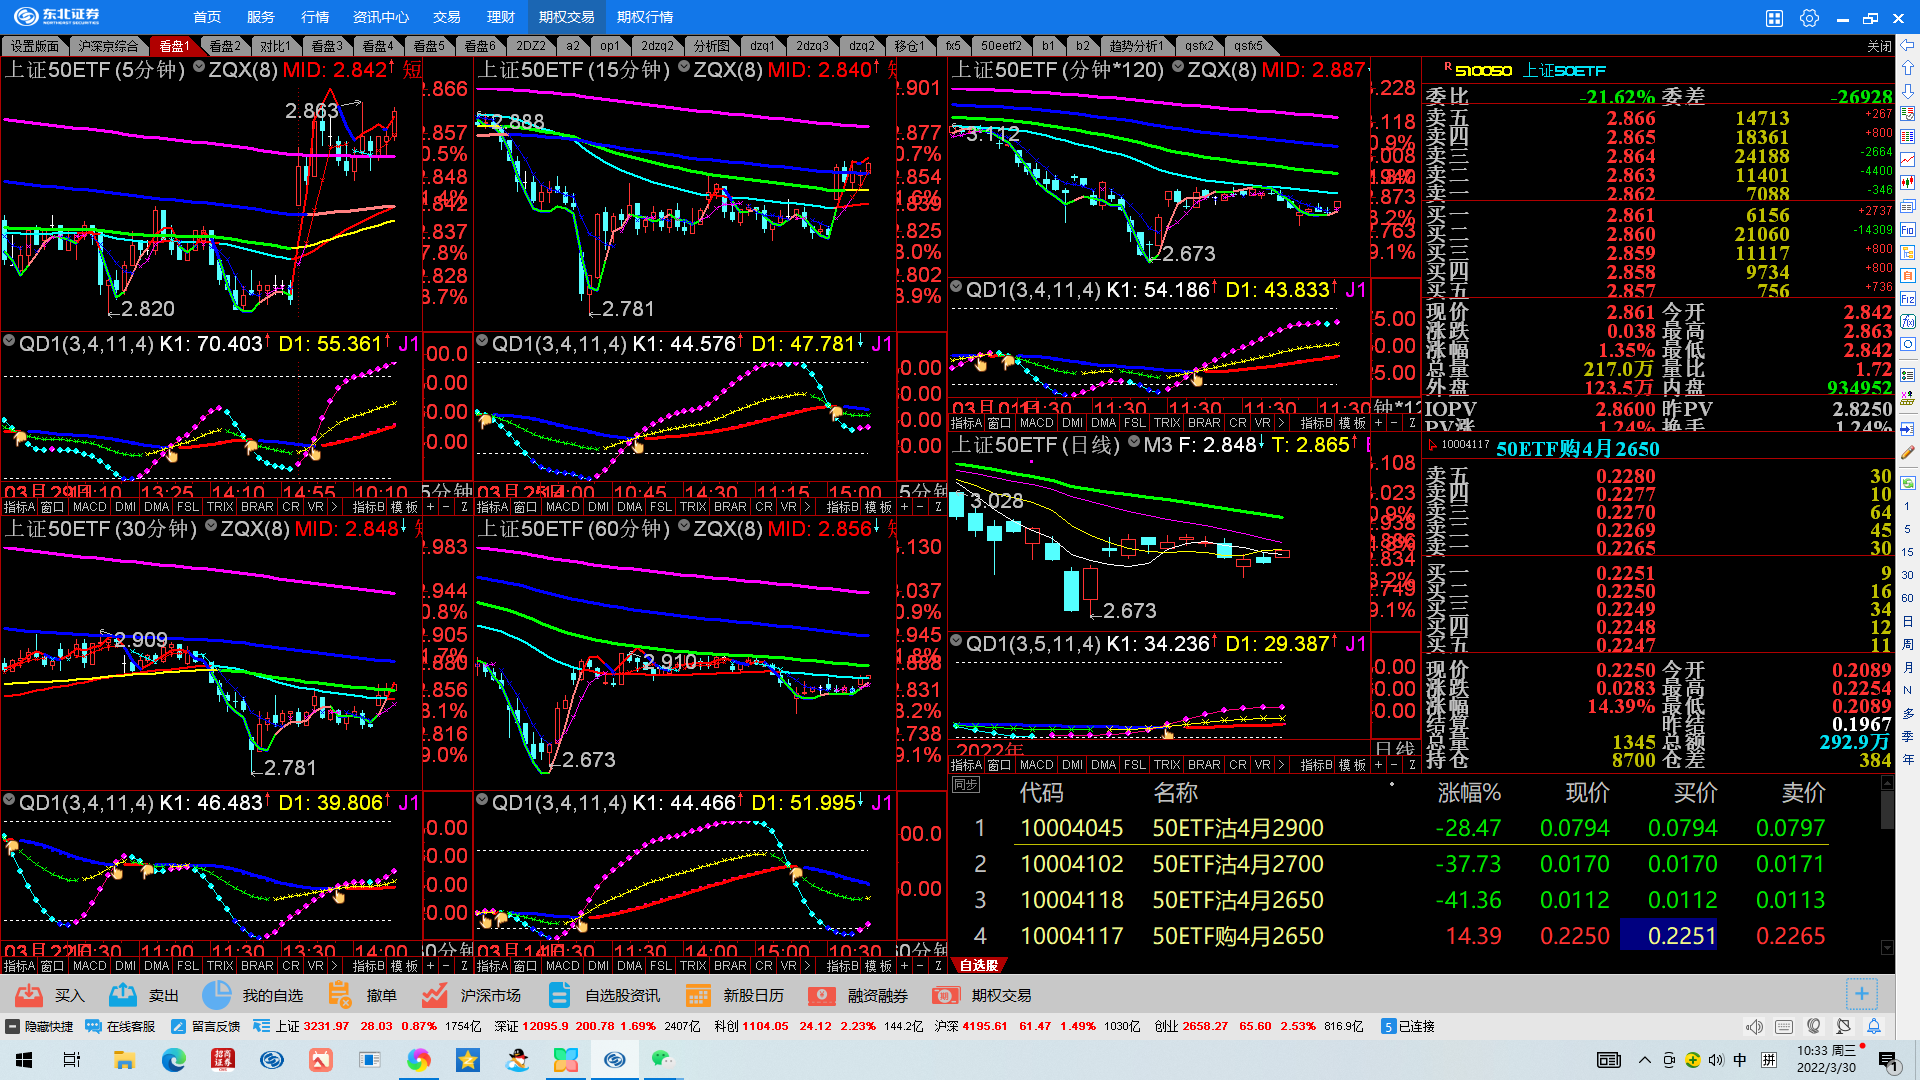
Task: Expand the + add button on the bottom toolbar
Action: click(x=1861, y=993)
